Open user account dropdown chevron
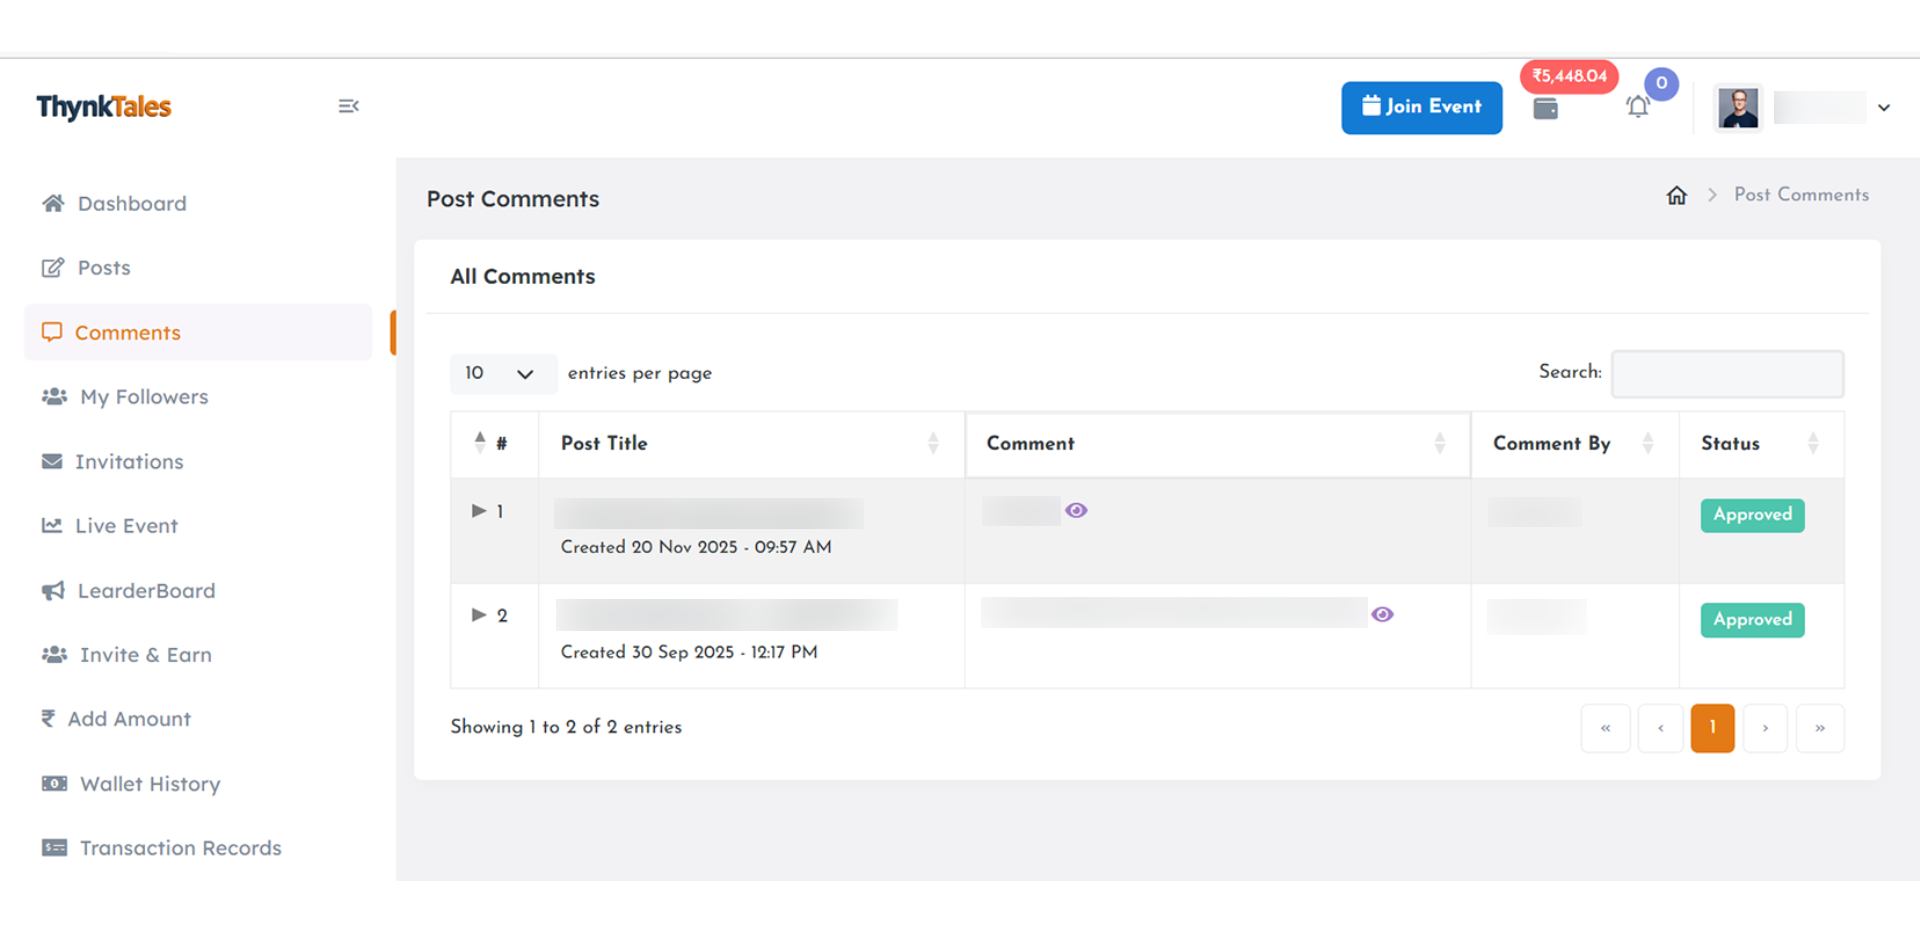 (1884, 108)
